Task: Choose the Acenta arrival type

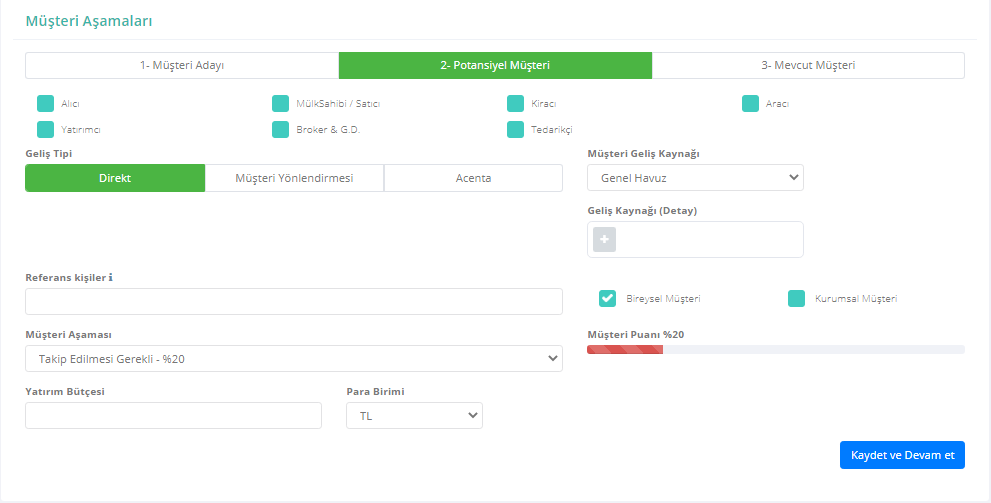Action: [473, 178]
